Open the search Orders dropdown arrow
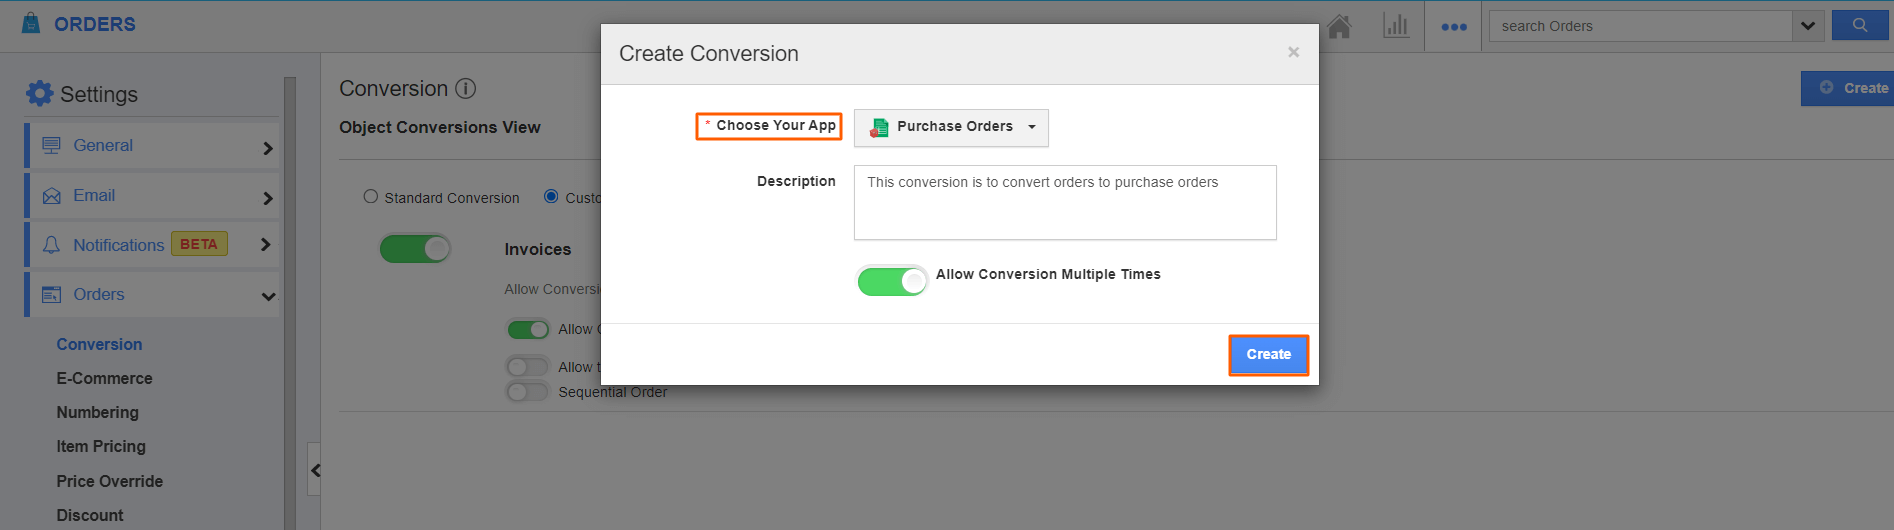1894x530 pixels. coord(1807,26)
